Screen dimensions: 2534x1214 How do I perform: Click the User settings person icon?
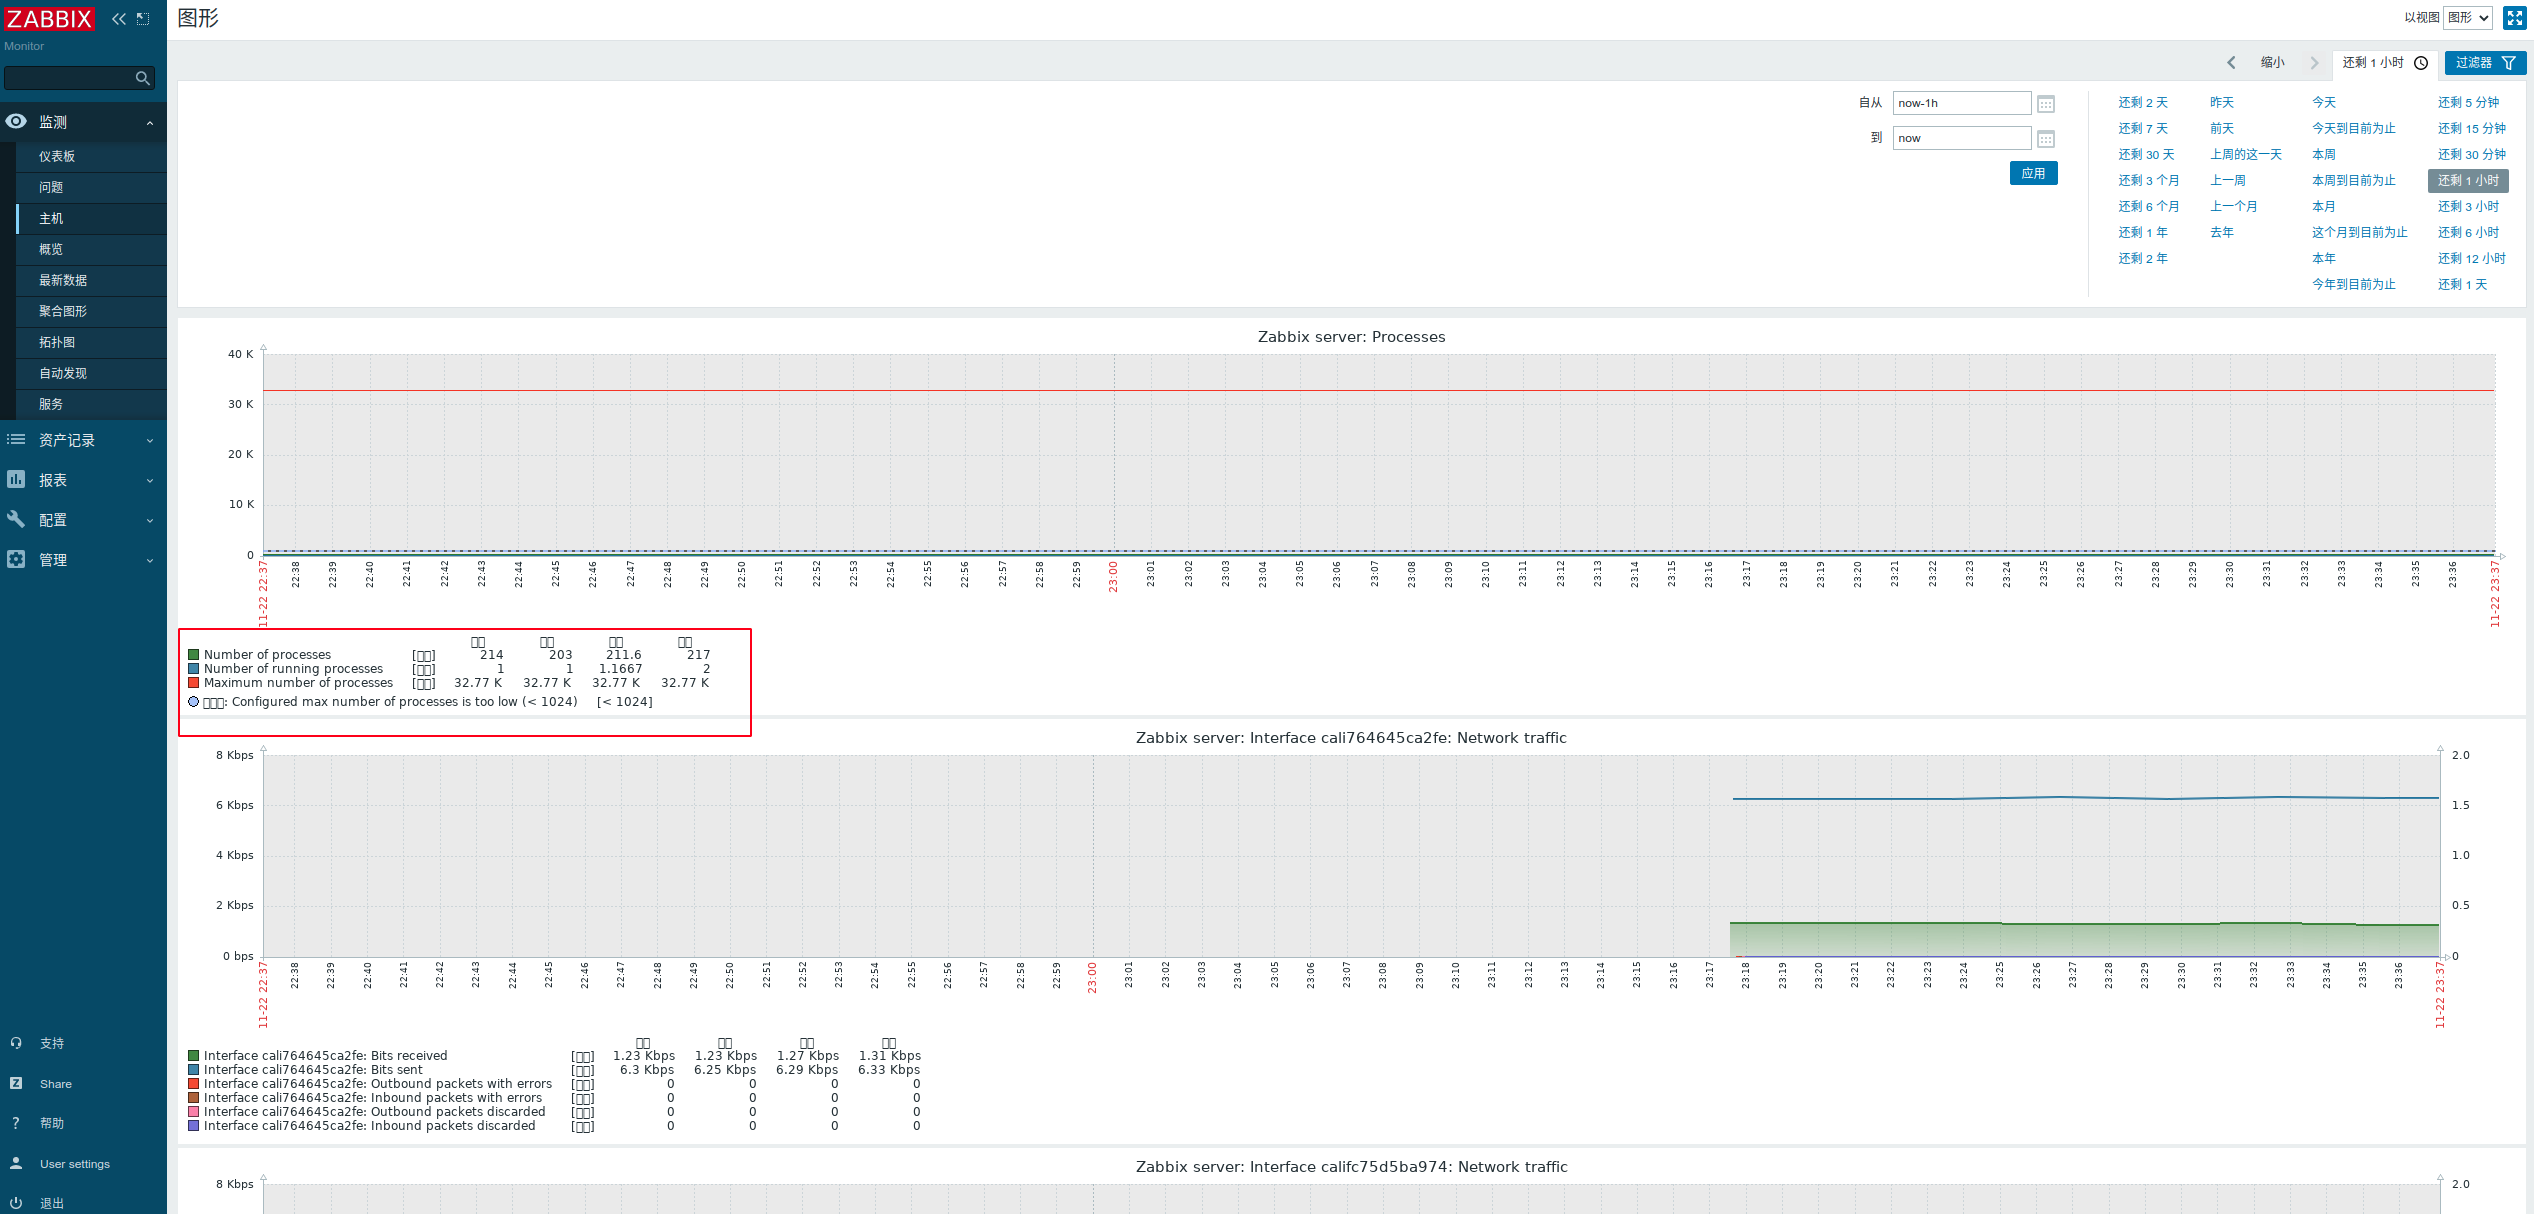tap(16, 1163)
